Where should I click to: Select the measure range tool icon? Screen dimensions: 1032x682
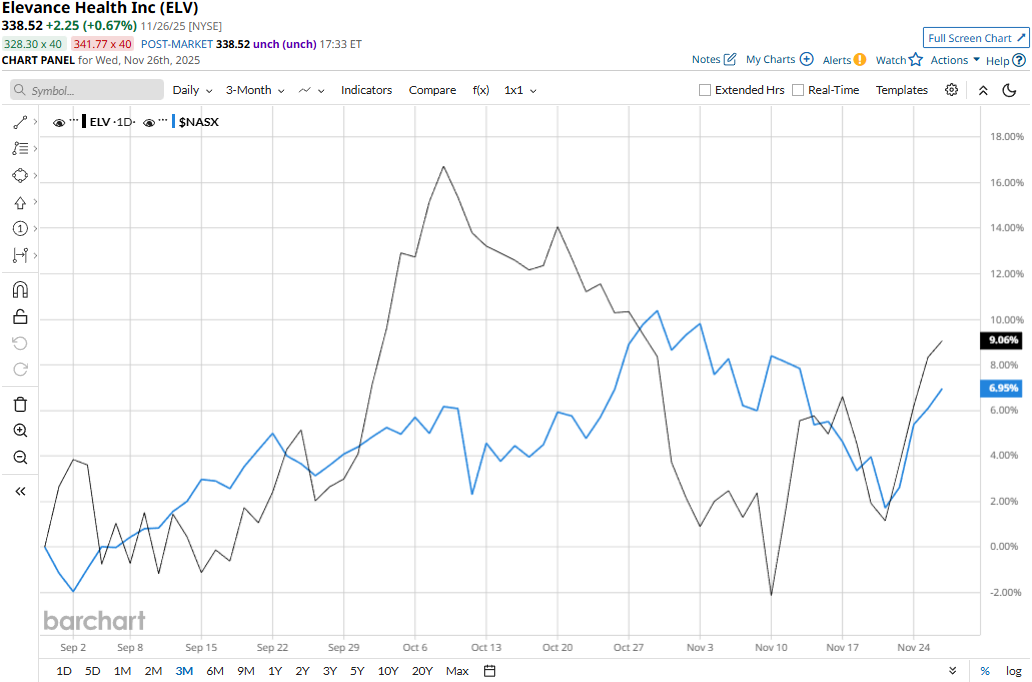20,255
